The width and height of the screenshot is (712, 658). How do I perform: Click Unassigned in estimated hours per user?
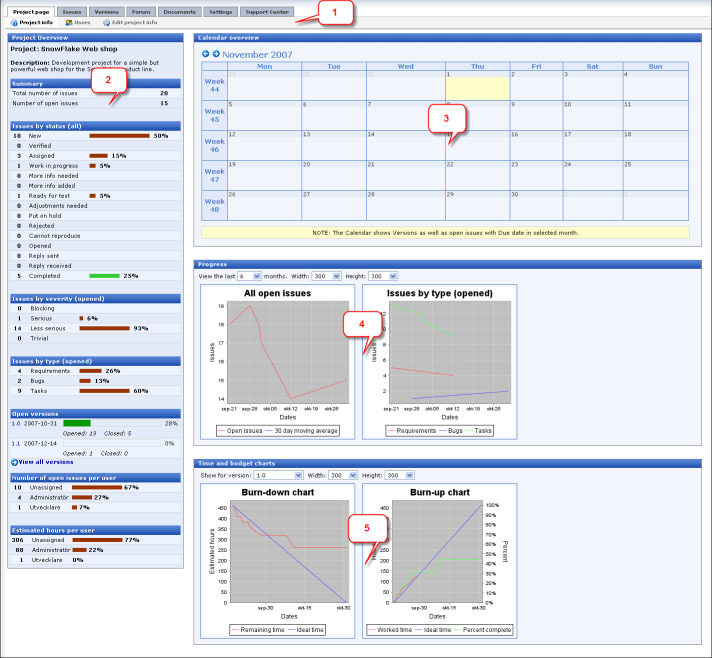pyautogui.click(x=95, y=540)
